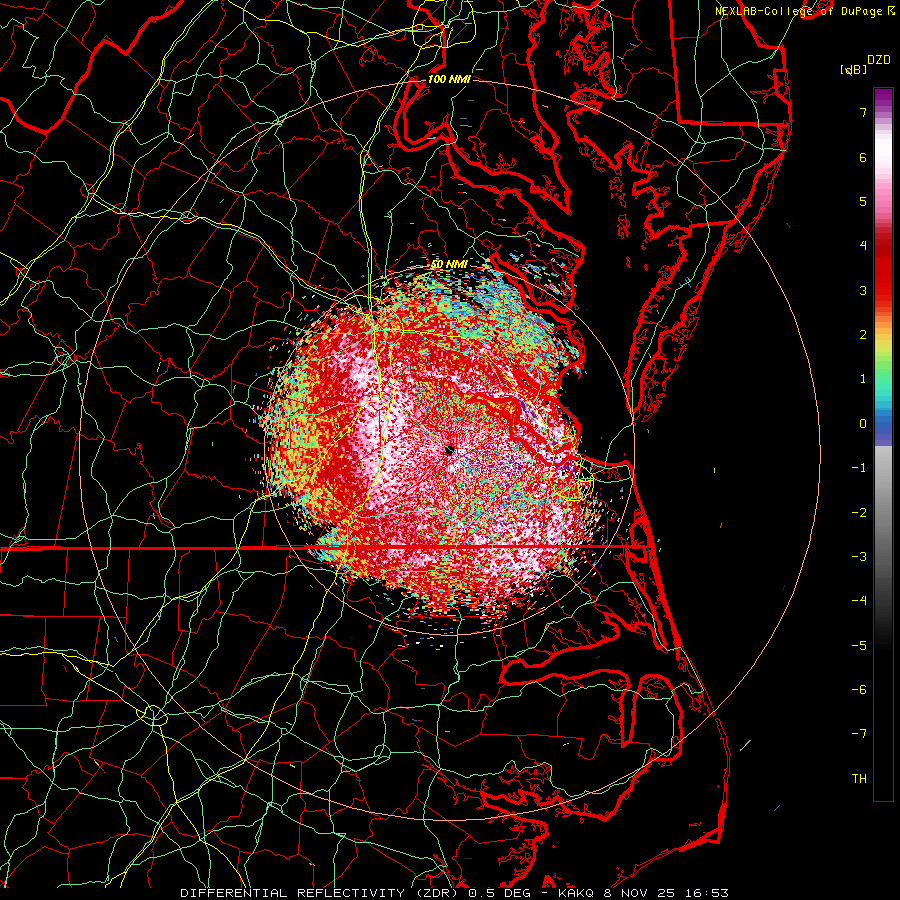Screen dimensions: 900x900
Task: Click the -3 value on color scale
Action: (x=859, y=557)
